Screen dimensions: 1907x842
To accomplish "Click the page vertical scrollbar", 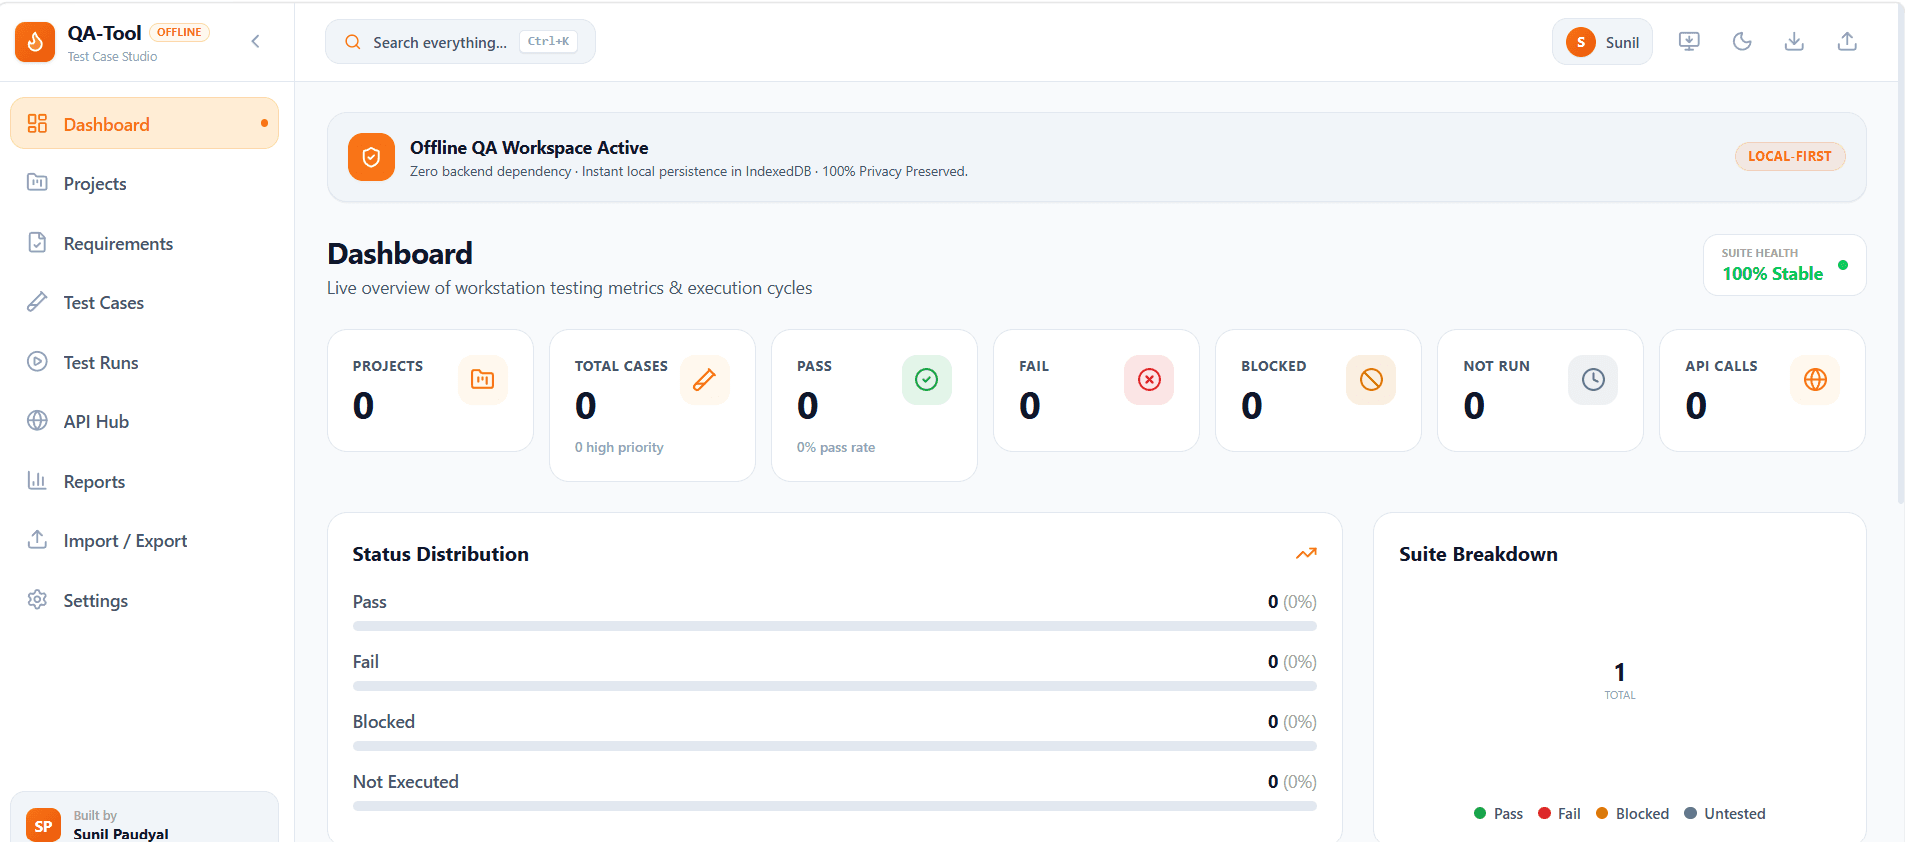I will pos(1902,255).
